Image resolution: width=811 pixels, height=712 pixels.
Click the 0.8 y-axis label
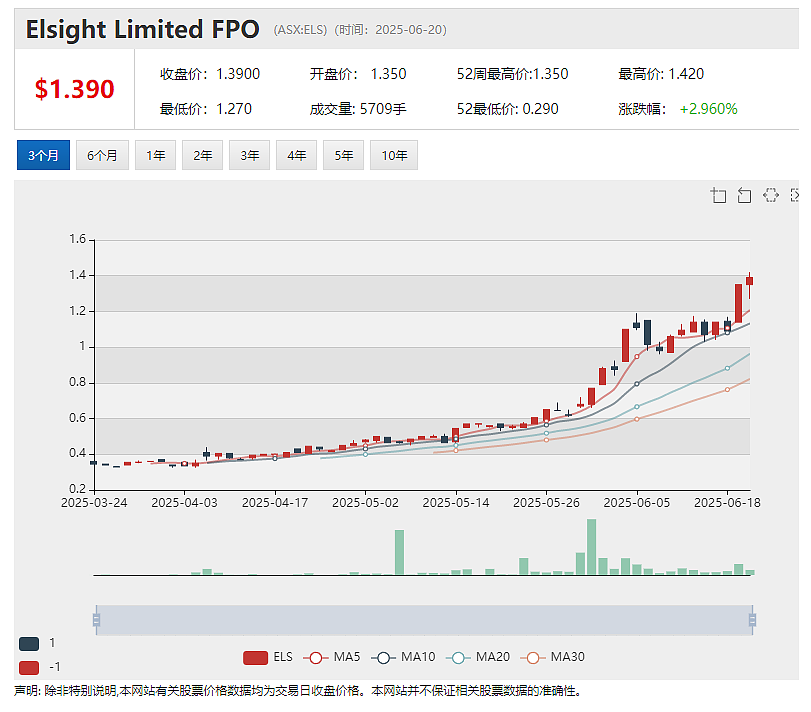pos(78,382)
